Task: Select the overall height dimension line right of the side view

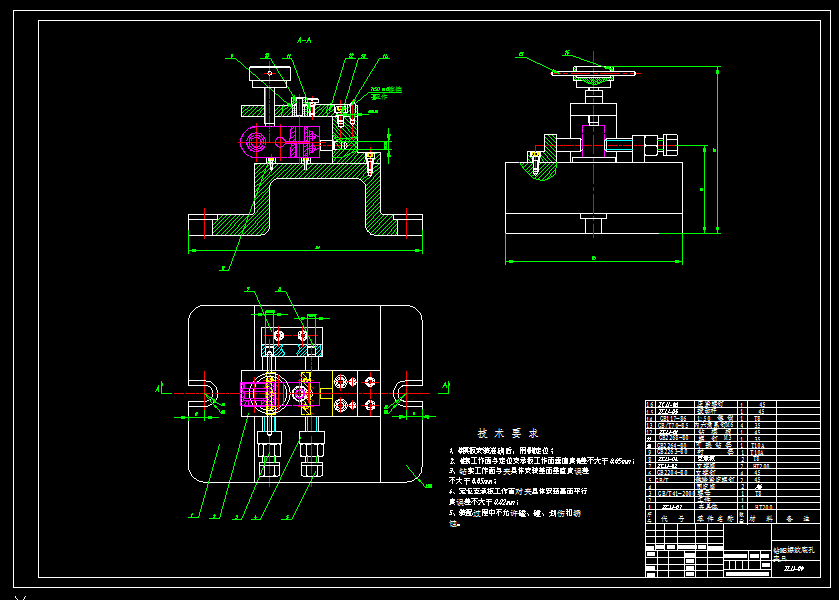Action: pos(718,150)
